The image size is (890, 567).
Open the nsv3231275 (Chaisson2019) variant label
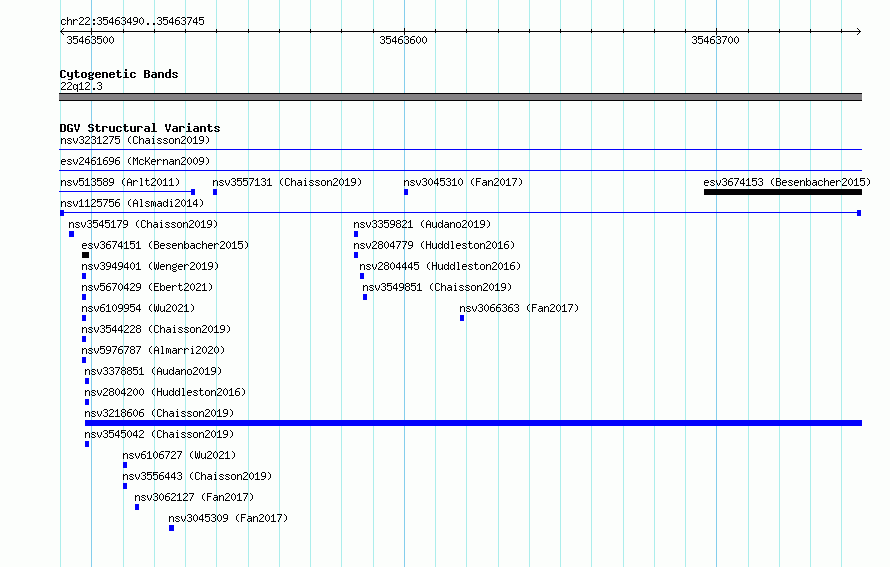[x=135, y=140]
